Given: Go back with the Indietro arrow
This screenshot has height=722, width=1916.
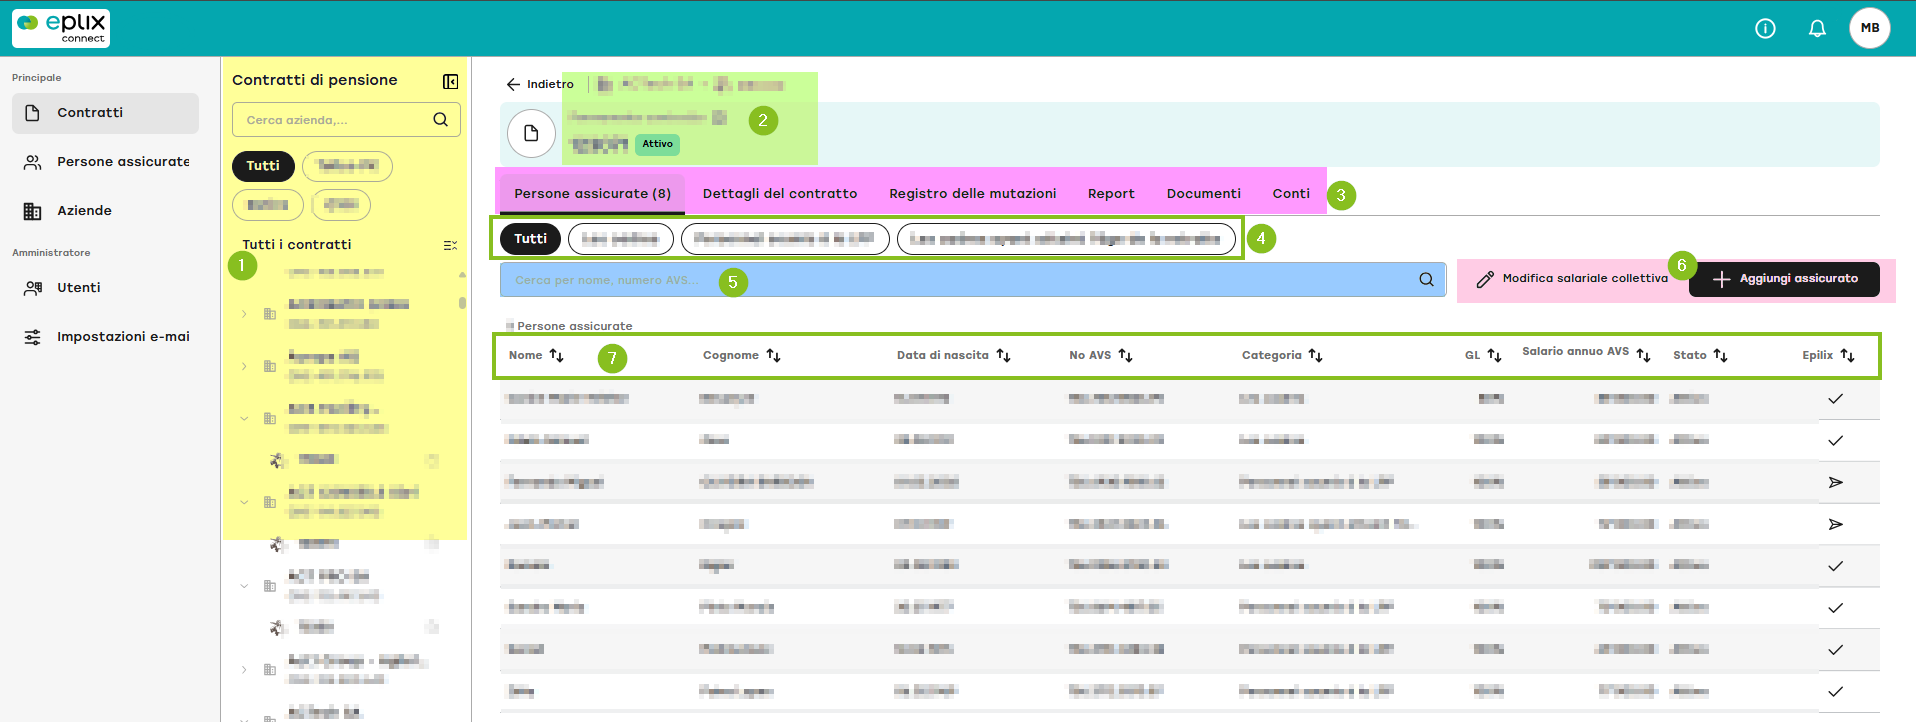Looking at the screenshot, I should pyautogui.click(x=540, y=84).
